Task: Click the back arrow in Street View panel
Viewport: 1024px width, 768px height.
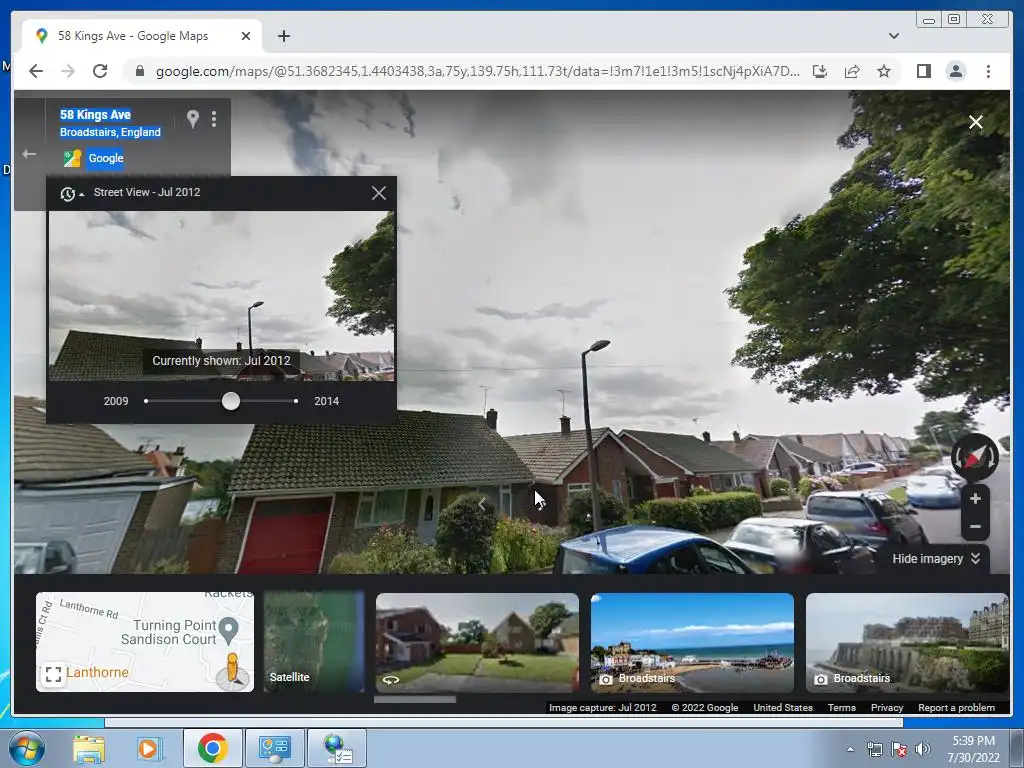Action: pyautogui.click(x=29, y=154)
